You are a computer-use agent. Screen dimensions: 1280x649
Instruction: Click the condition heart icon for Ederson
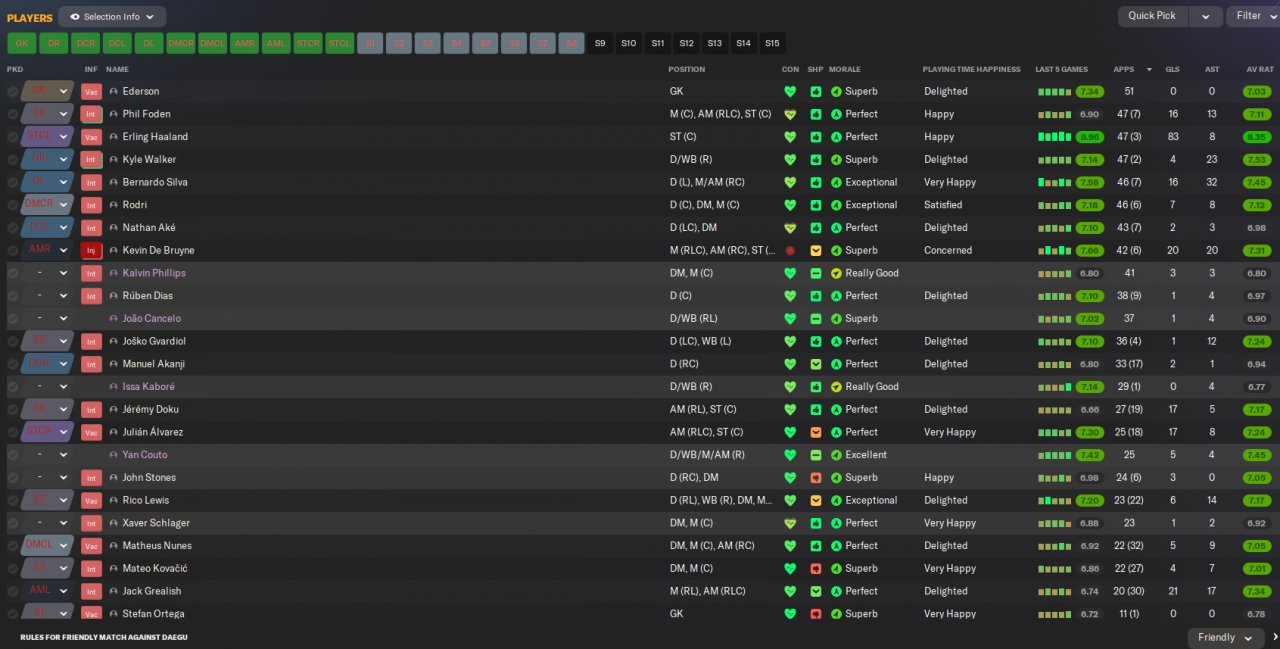tap(790, 91)
